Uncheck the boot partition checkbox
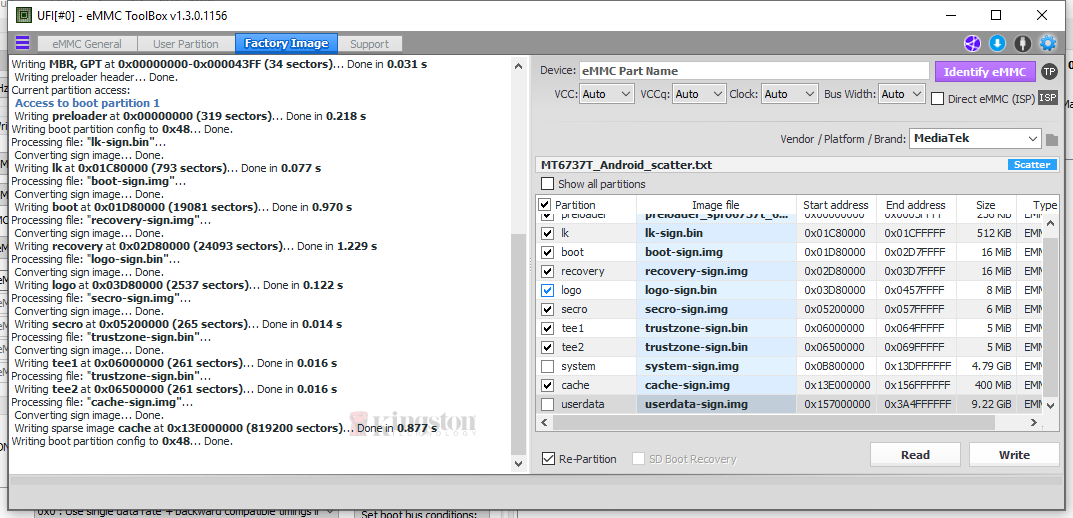This screenshot has height=518, width=1073. (x=547, y=252)
